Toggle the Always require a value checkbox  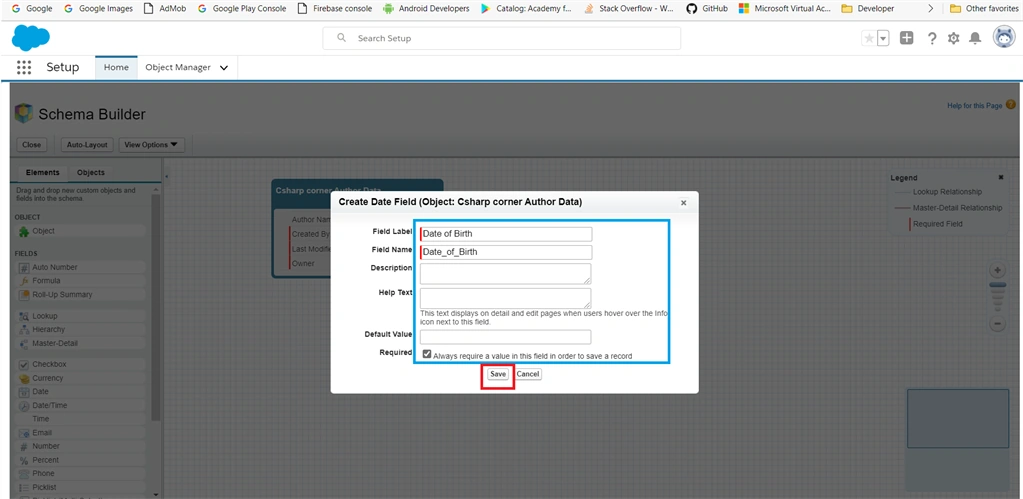[427, 354]
